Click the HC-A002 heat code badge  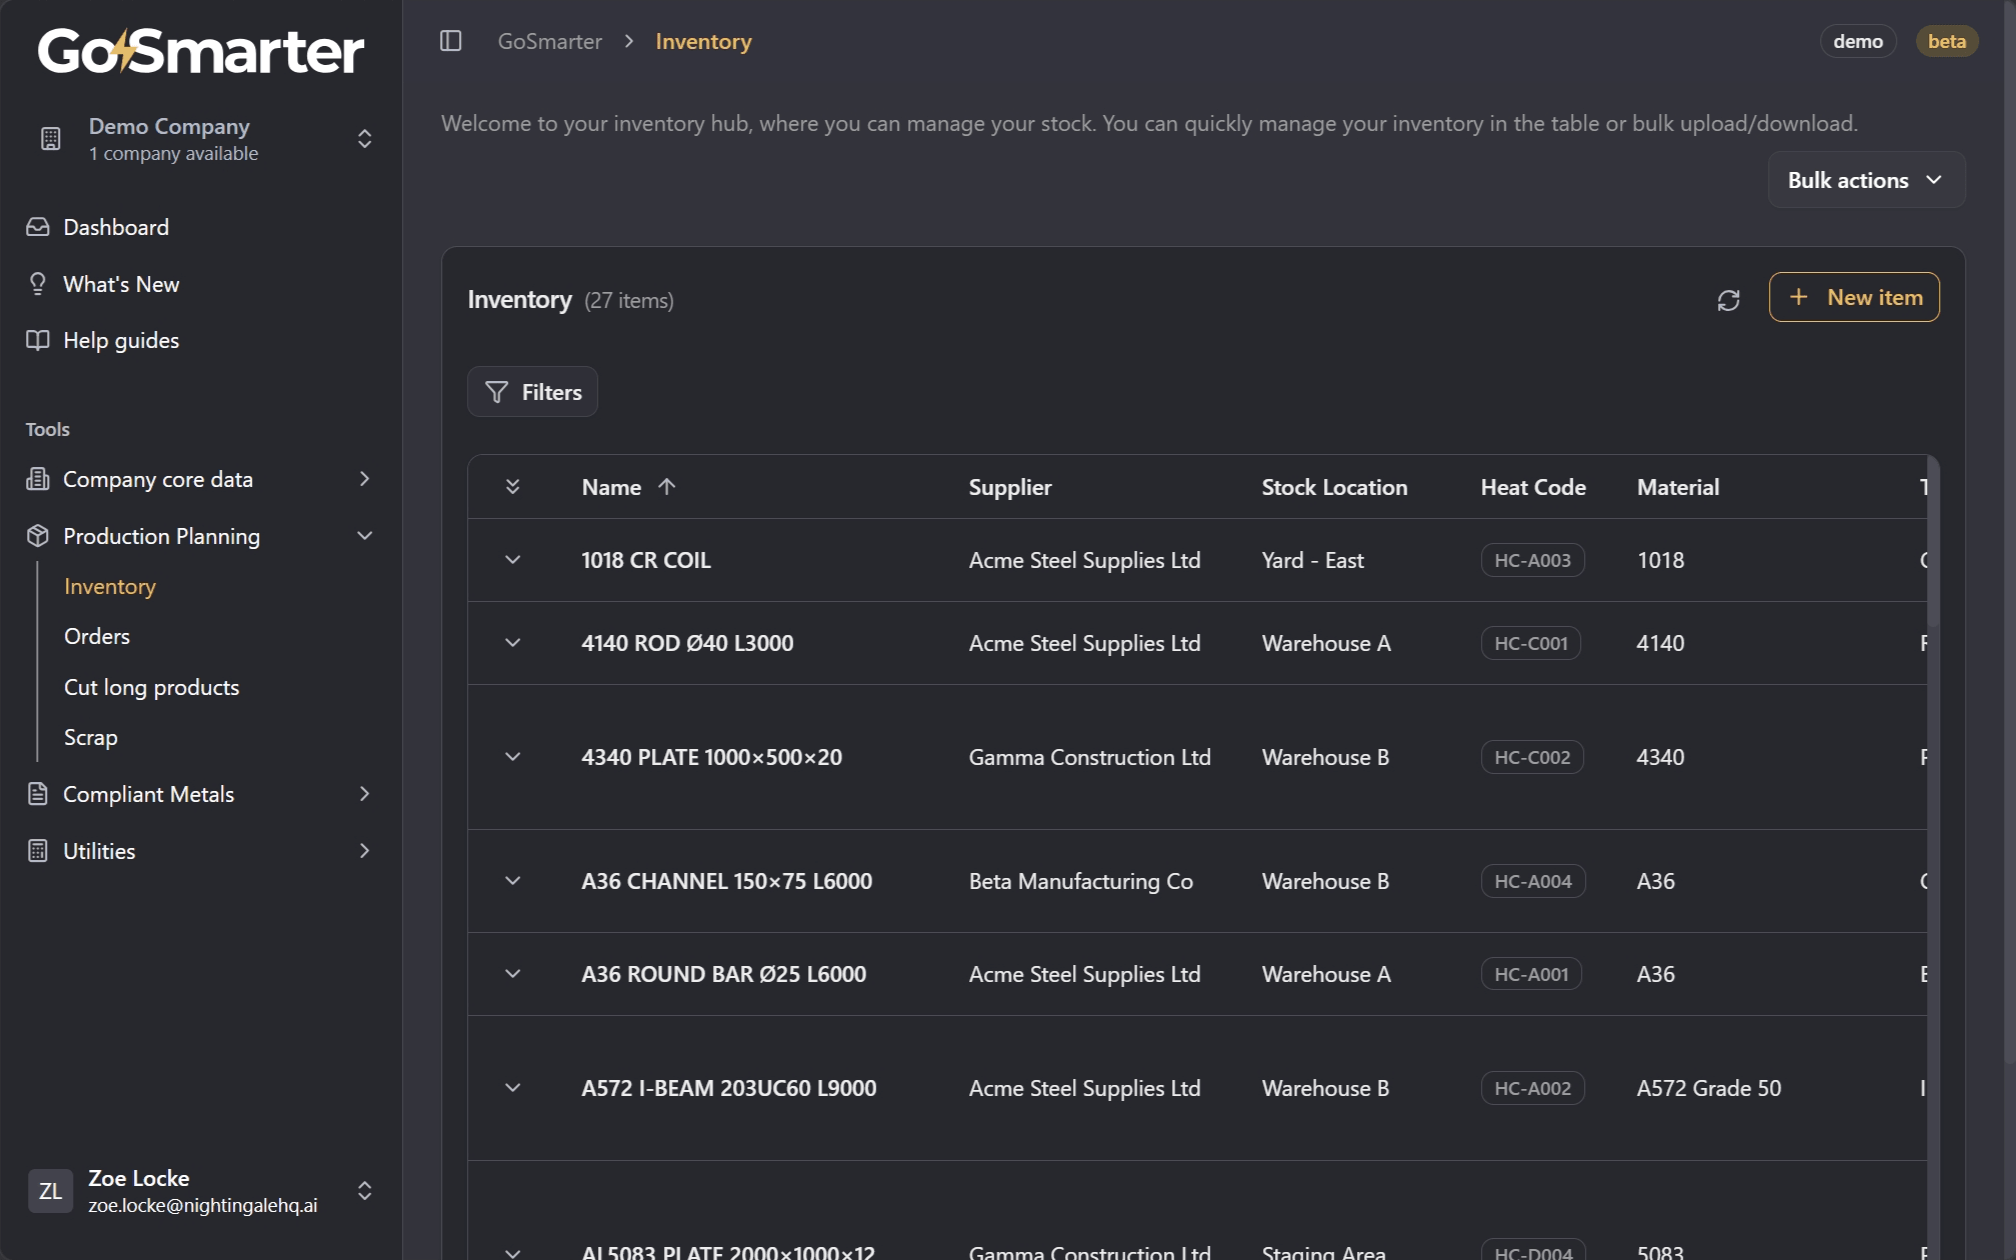pyautogui.click(x=1533, y=1088)
